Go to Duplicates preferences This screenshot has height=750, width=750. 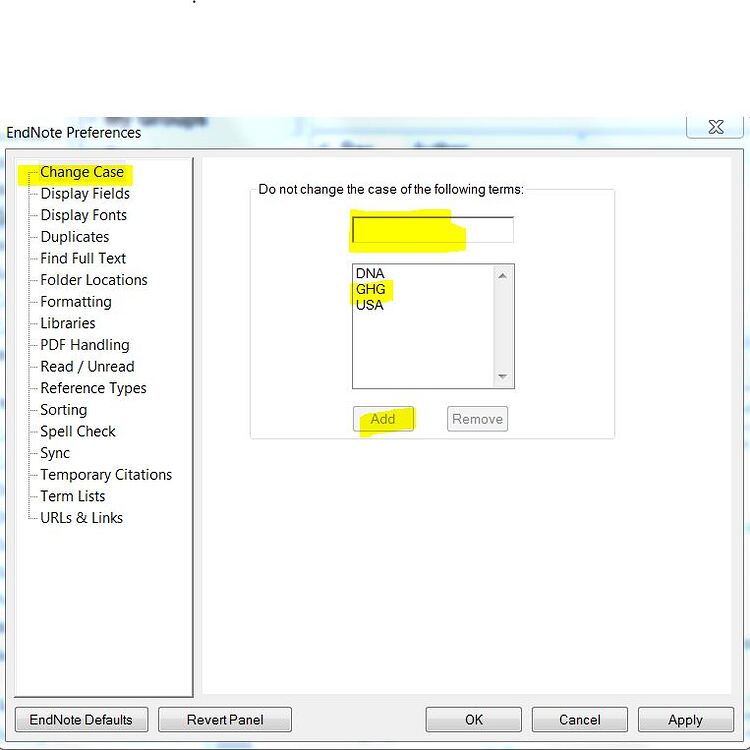pyautogui.click(x=75, y=237)
